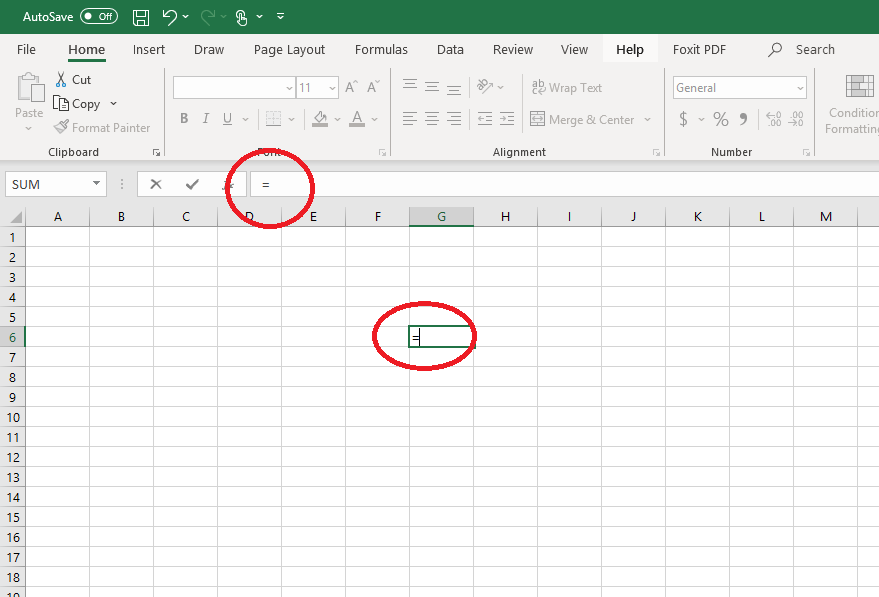Click the Increase Font Size icon
This screenshot has width=879, height=597.
click(351, 88)
